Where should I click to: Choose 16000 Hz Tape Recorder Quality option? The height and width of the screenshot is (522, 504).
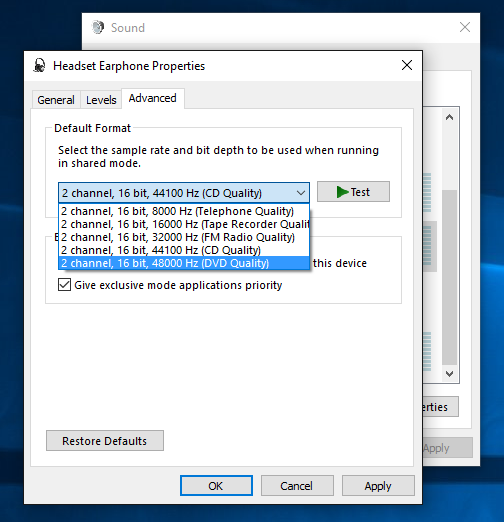pyautogui.click(x=184, y=224)
